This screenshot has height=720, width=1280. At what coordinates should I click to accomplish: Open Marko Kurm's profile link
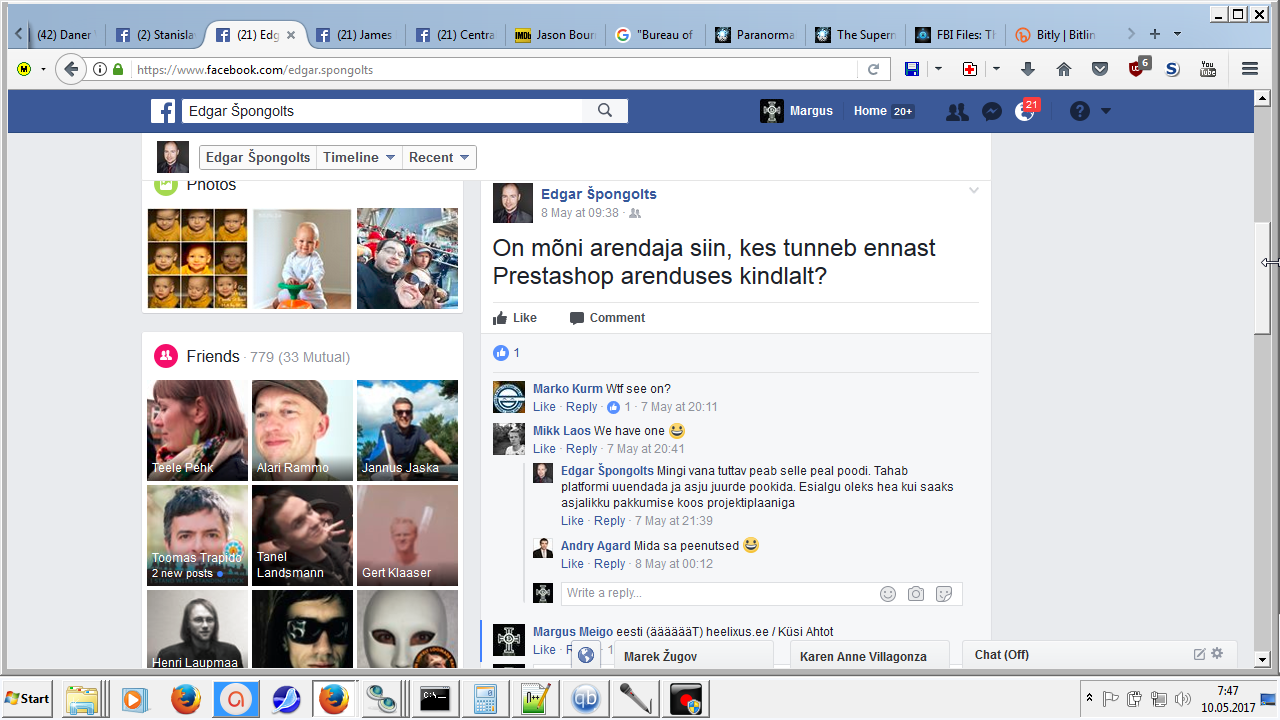pos(567,389)
